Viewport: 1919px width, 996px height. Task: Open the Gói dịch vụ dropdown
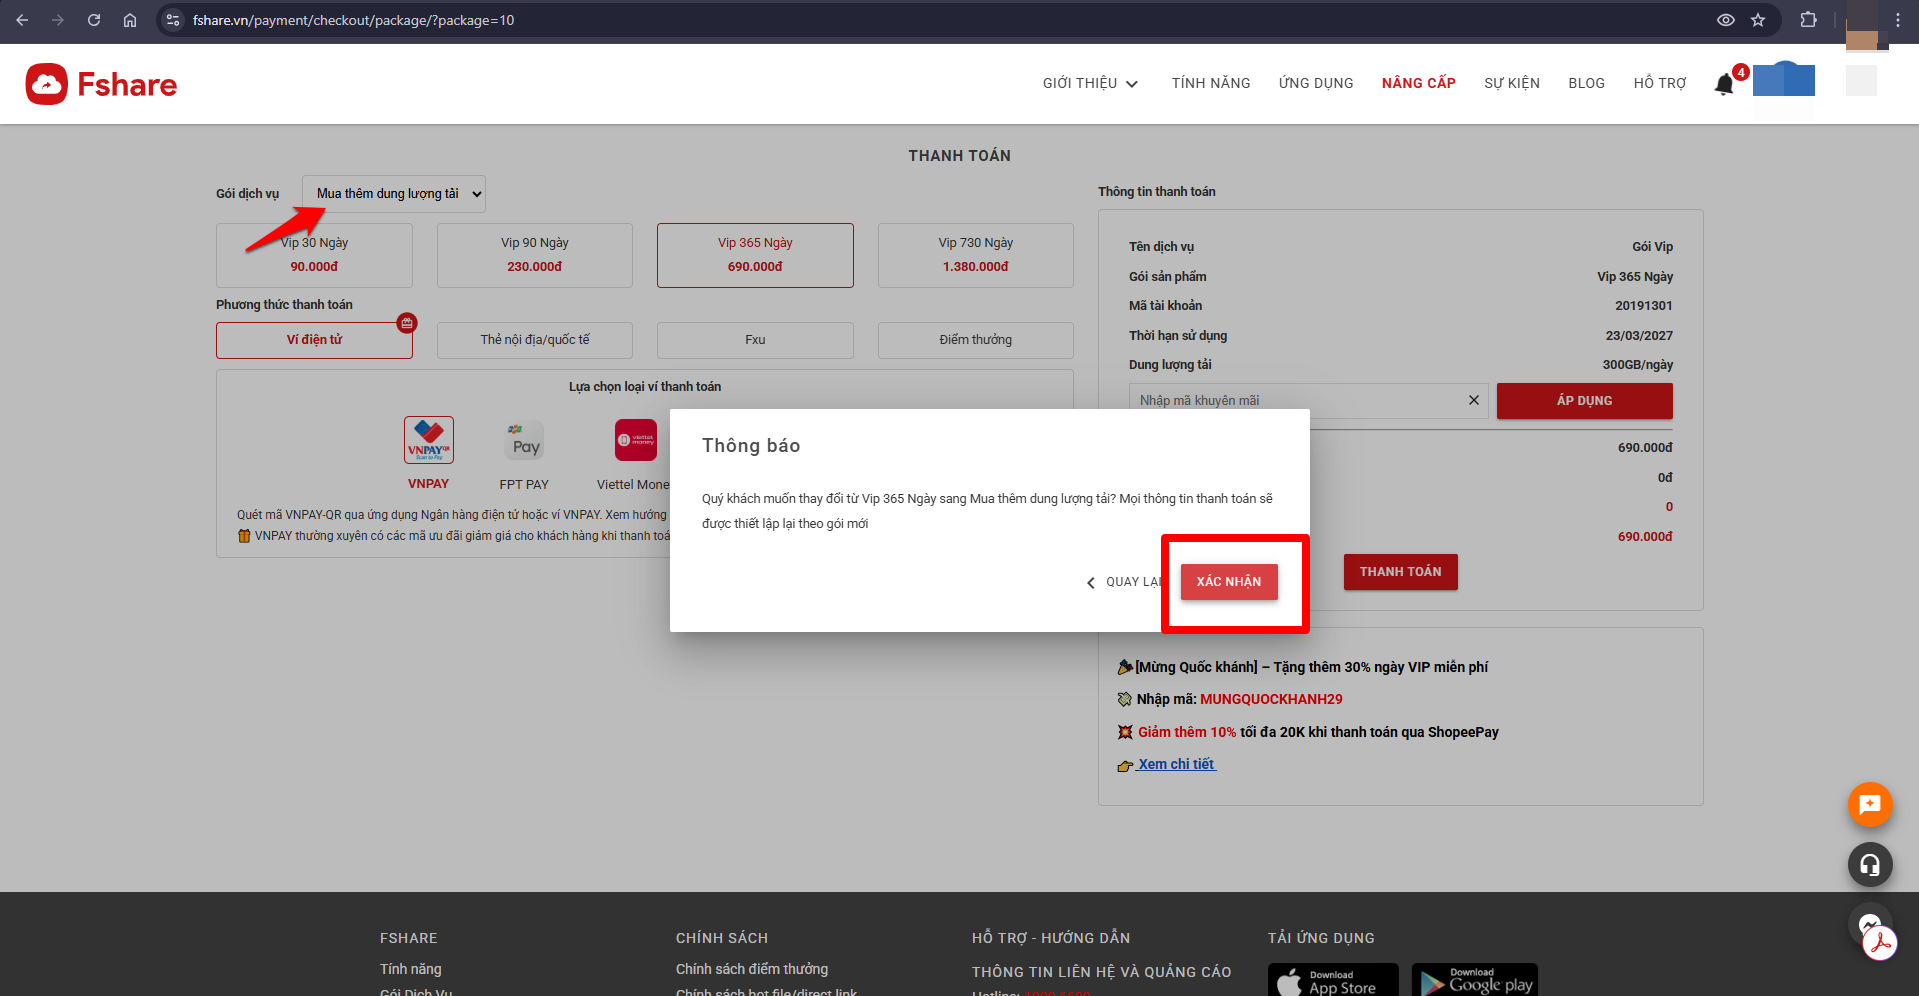click(394, 194)
